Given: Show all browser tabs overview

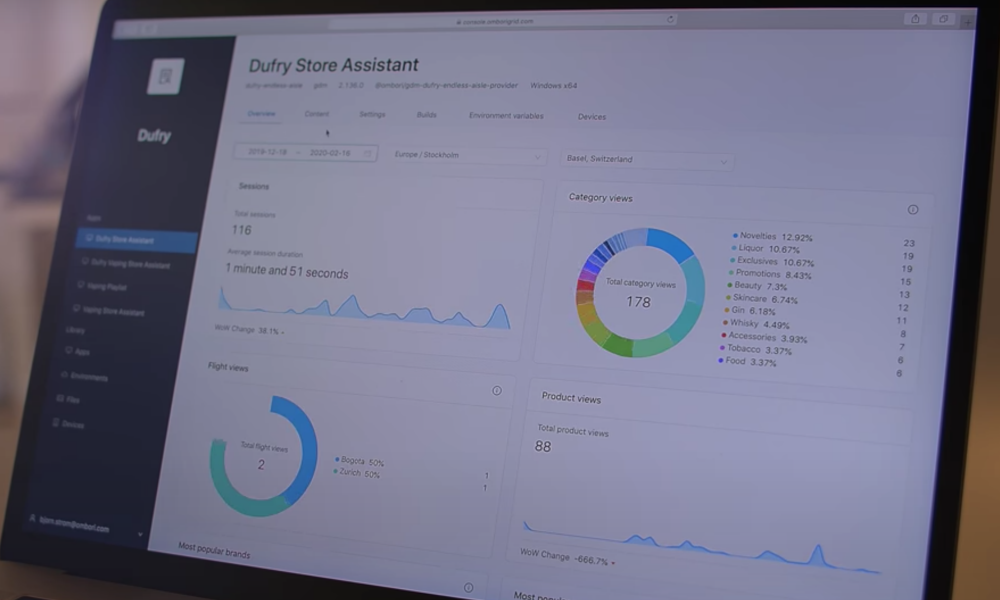Looking at the screenshot, I should tap(943, 19).
